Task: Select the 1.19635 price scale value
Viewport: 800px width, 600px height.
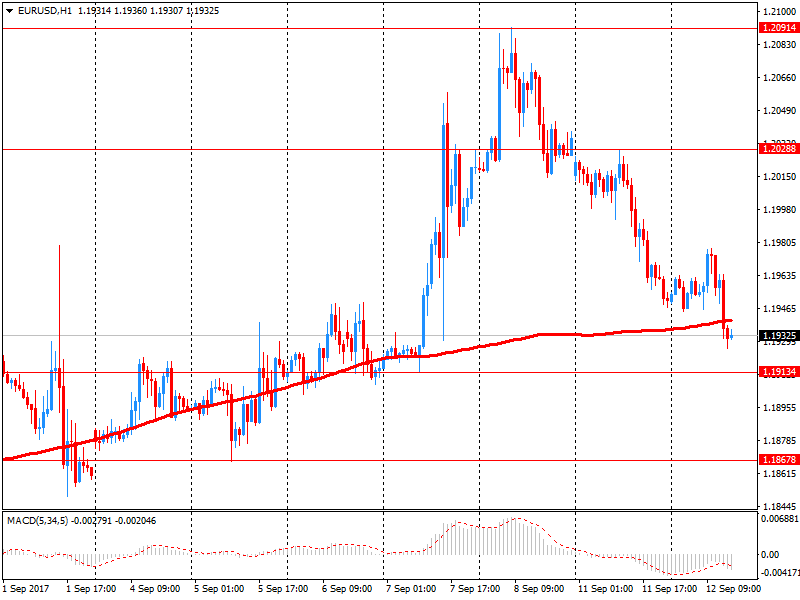Action: pyautogui.click(x=779, y=276)
